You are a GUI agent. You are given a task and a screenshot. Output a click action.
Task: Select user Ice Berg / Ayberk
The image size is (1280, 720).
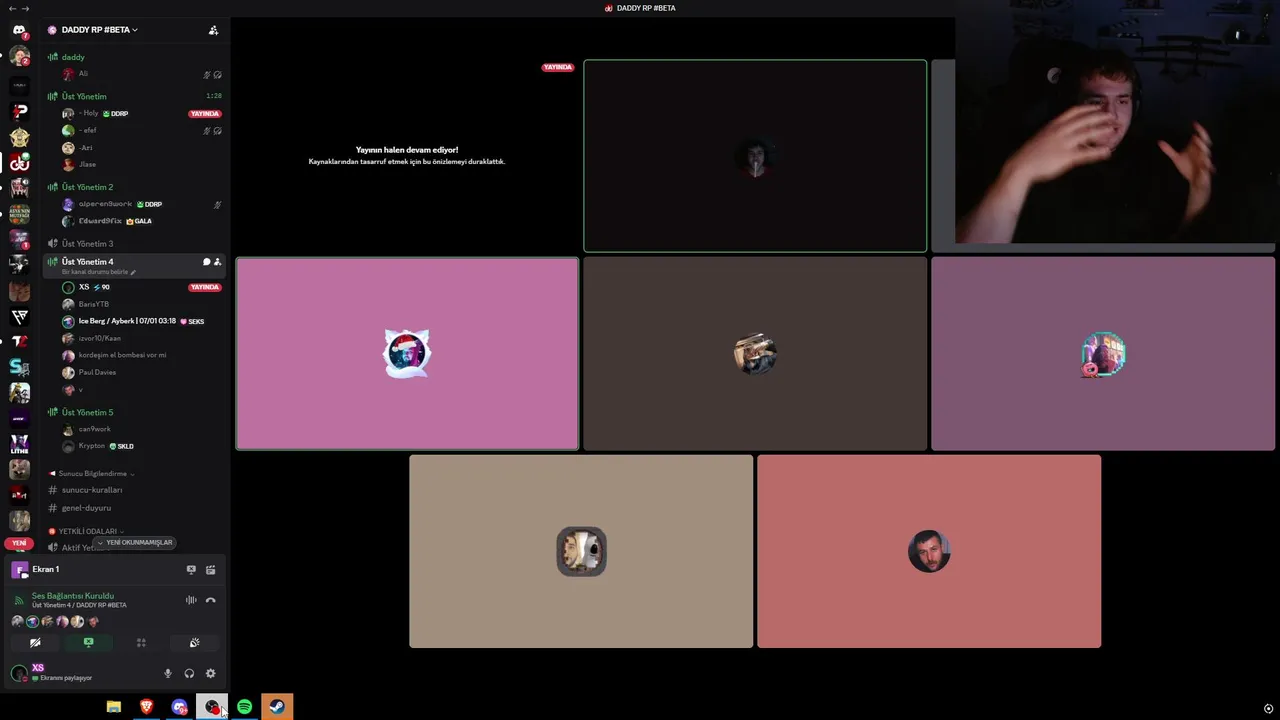[127, 321]
